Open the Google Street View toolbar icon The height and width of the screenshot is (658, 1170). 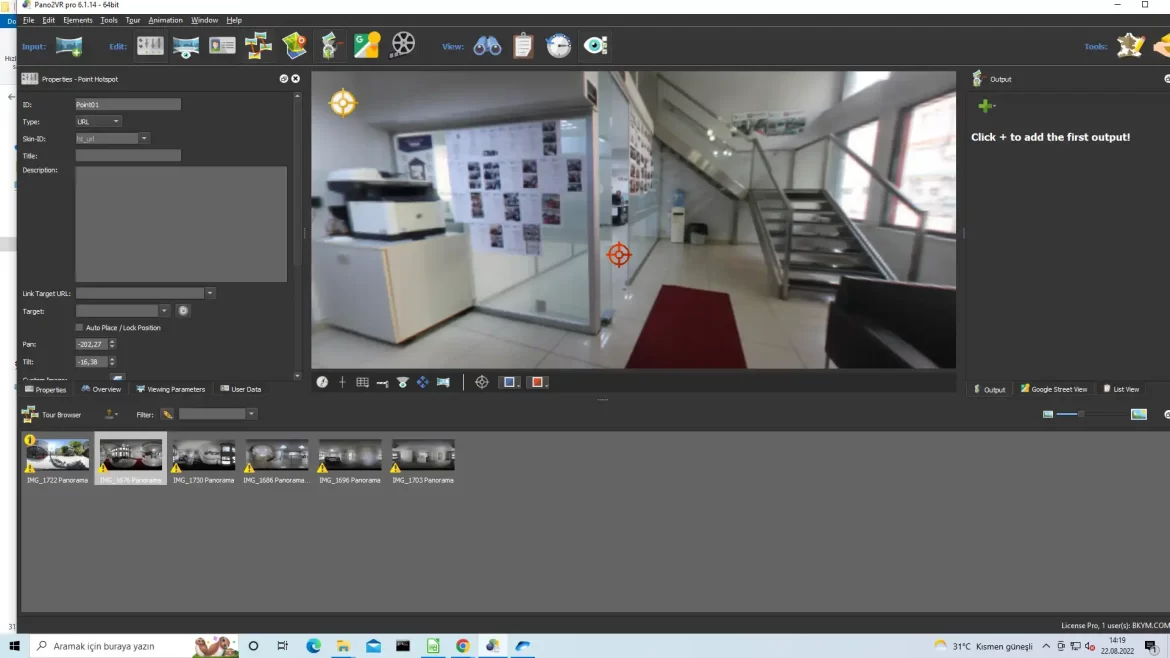pyautogui.click(x=367, y=46)
